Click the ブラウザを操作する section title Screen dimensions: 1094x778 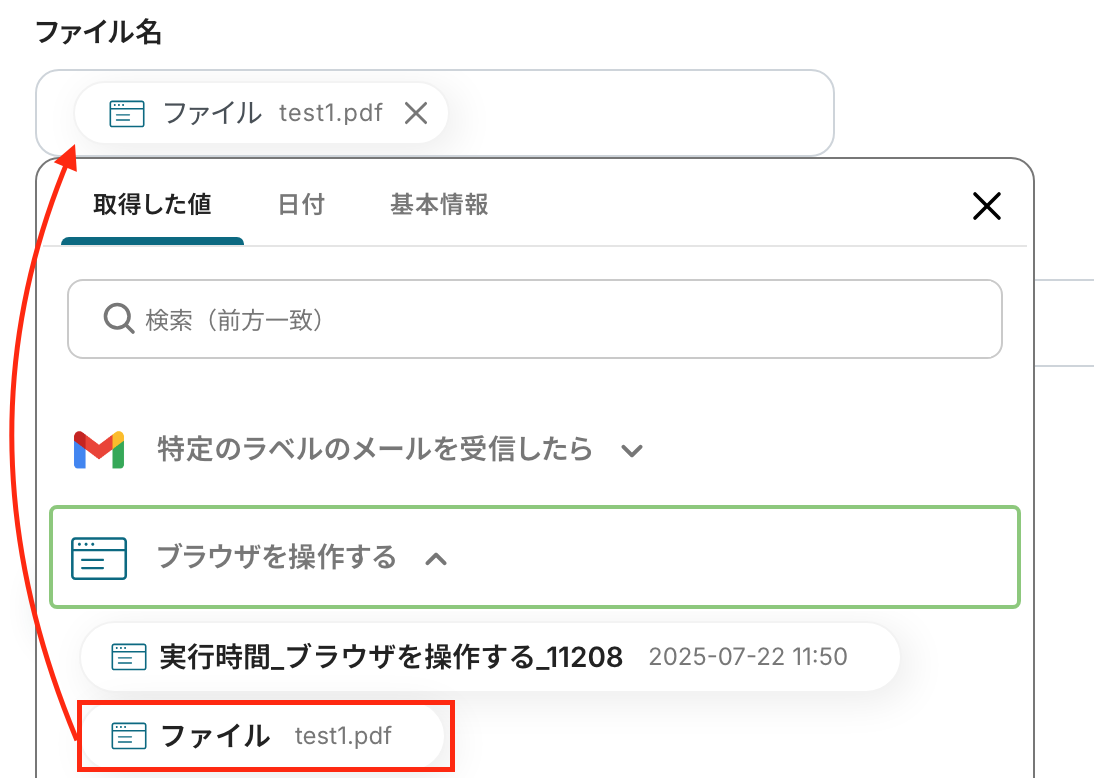(277, 557)
